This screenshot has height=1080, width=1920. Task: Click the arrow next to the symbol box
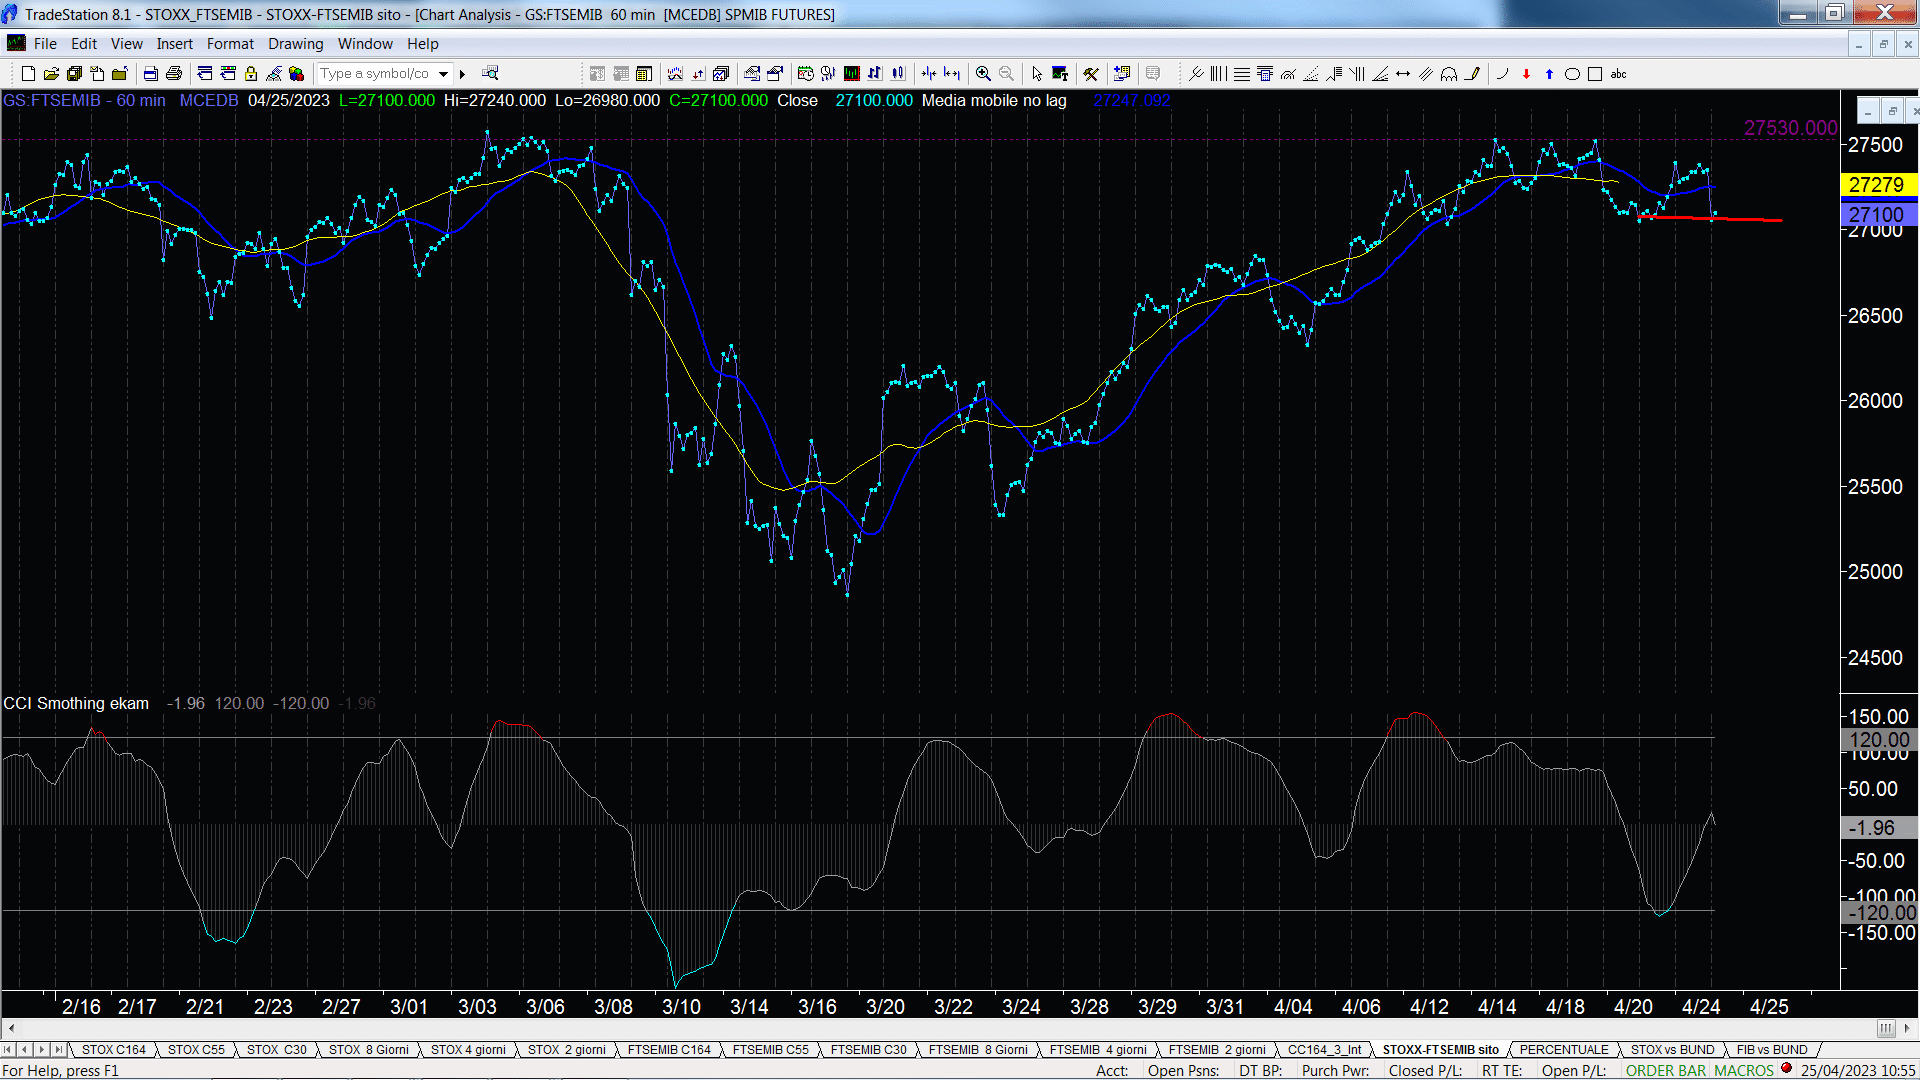coord(462,73)
